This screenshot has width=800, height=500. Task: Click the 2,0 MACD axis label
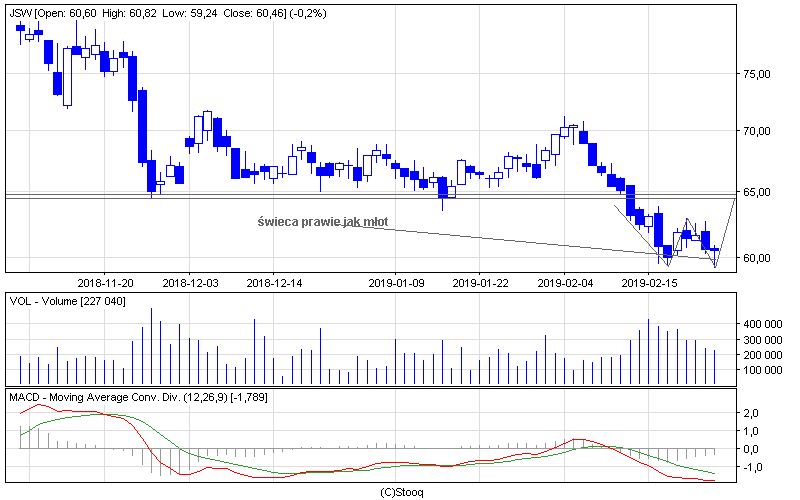(x=751, y=413)
